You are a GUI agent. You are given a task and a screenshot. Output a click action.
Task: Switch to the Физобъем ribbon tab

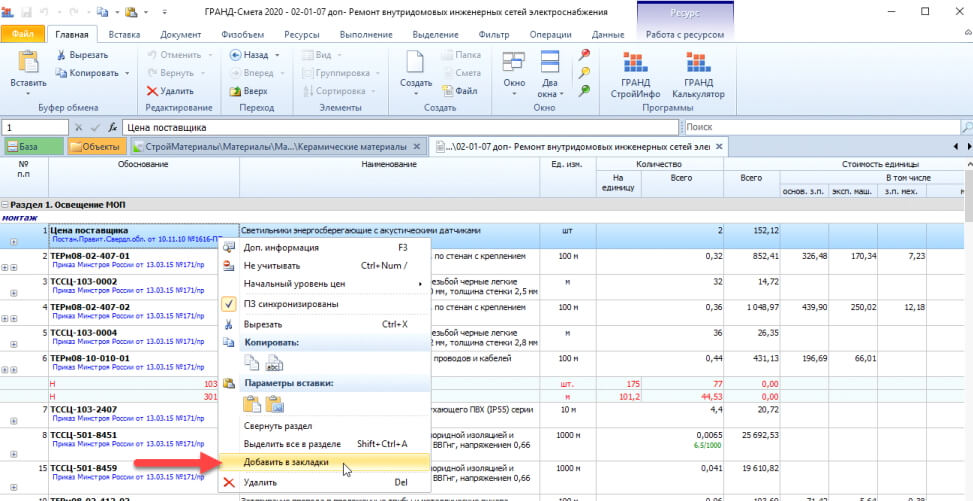(242, 35)
